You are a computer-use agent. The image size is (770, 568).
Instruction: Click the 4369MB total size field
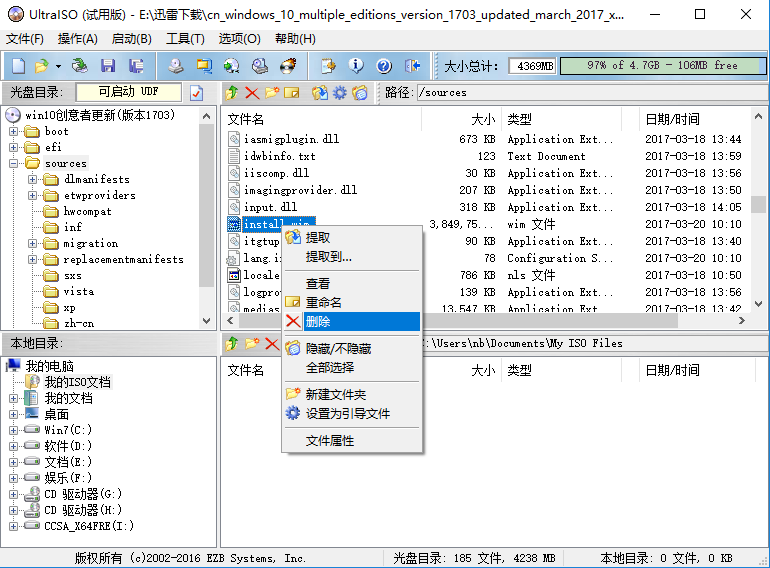[532, 66]
